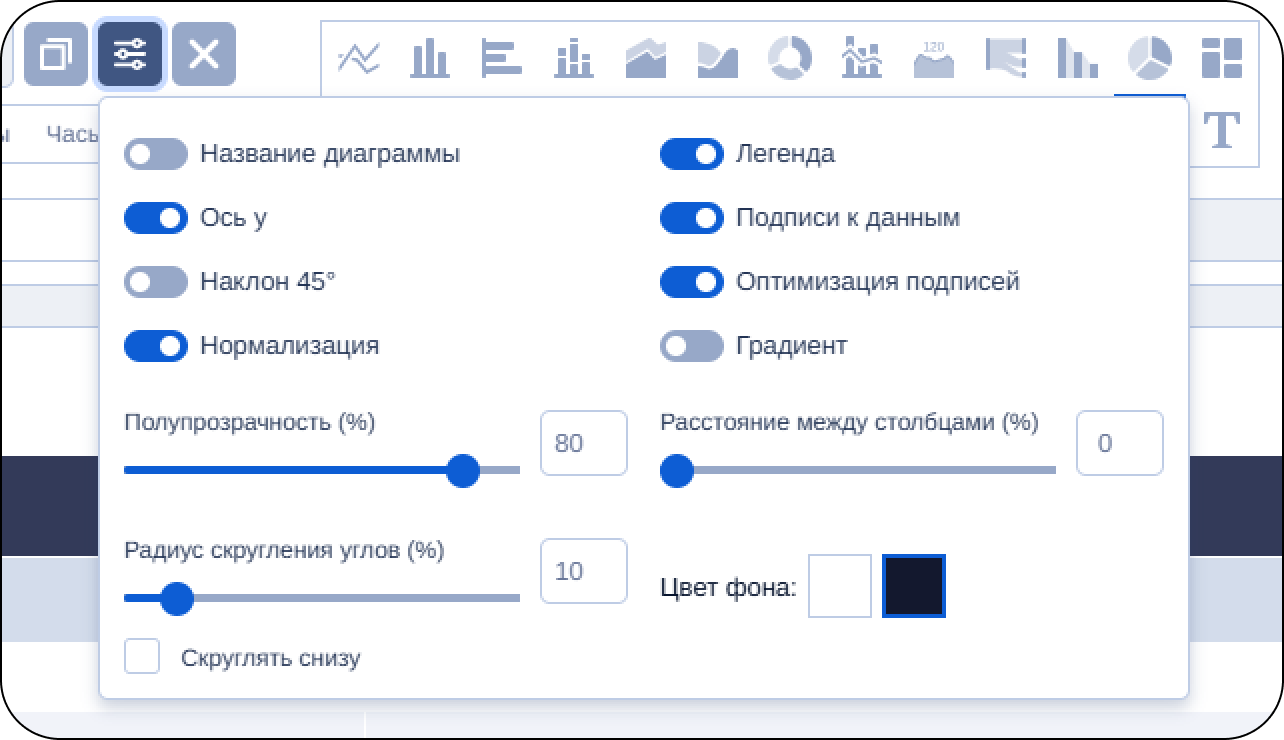The width and height of the screenshot is (1284, 740).
Task: Click the area chart icon
Action: click(645, 59)
